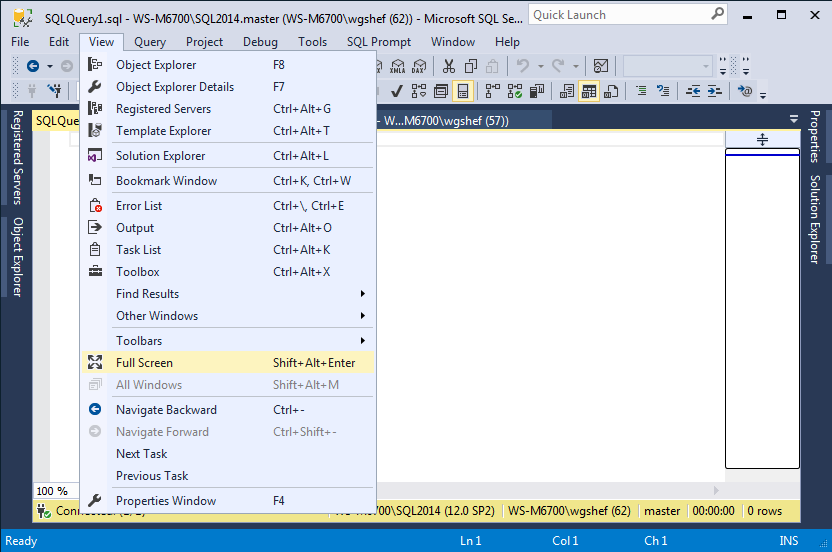Open Template Explorer from the menu
This screenshot has height=552, width=832.
click(x=228, y=131)
